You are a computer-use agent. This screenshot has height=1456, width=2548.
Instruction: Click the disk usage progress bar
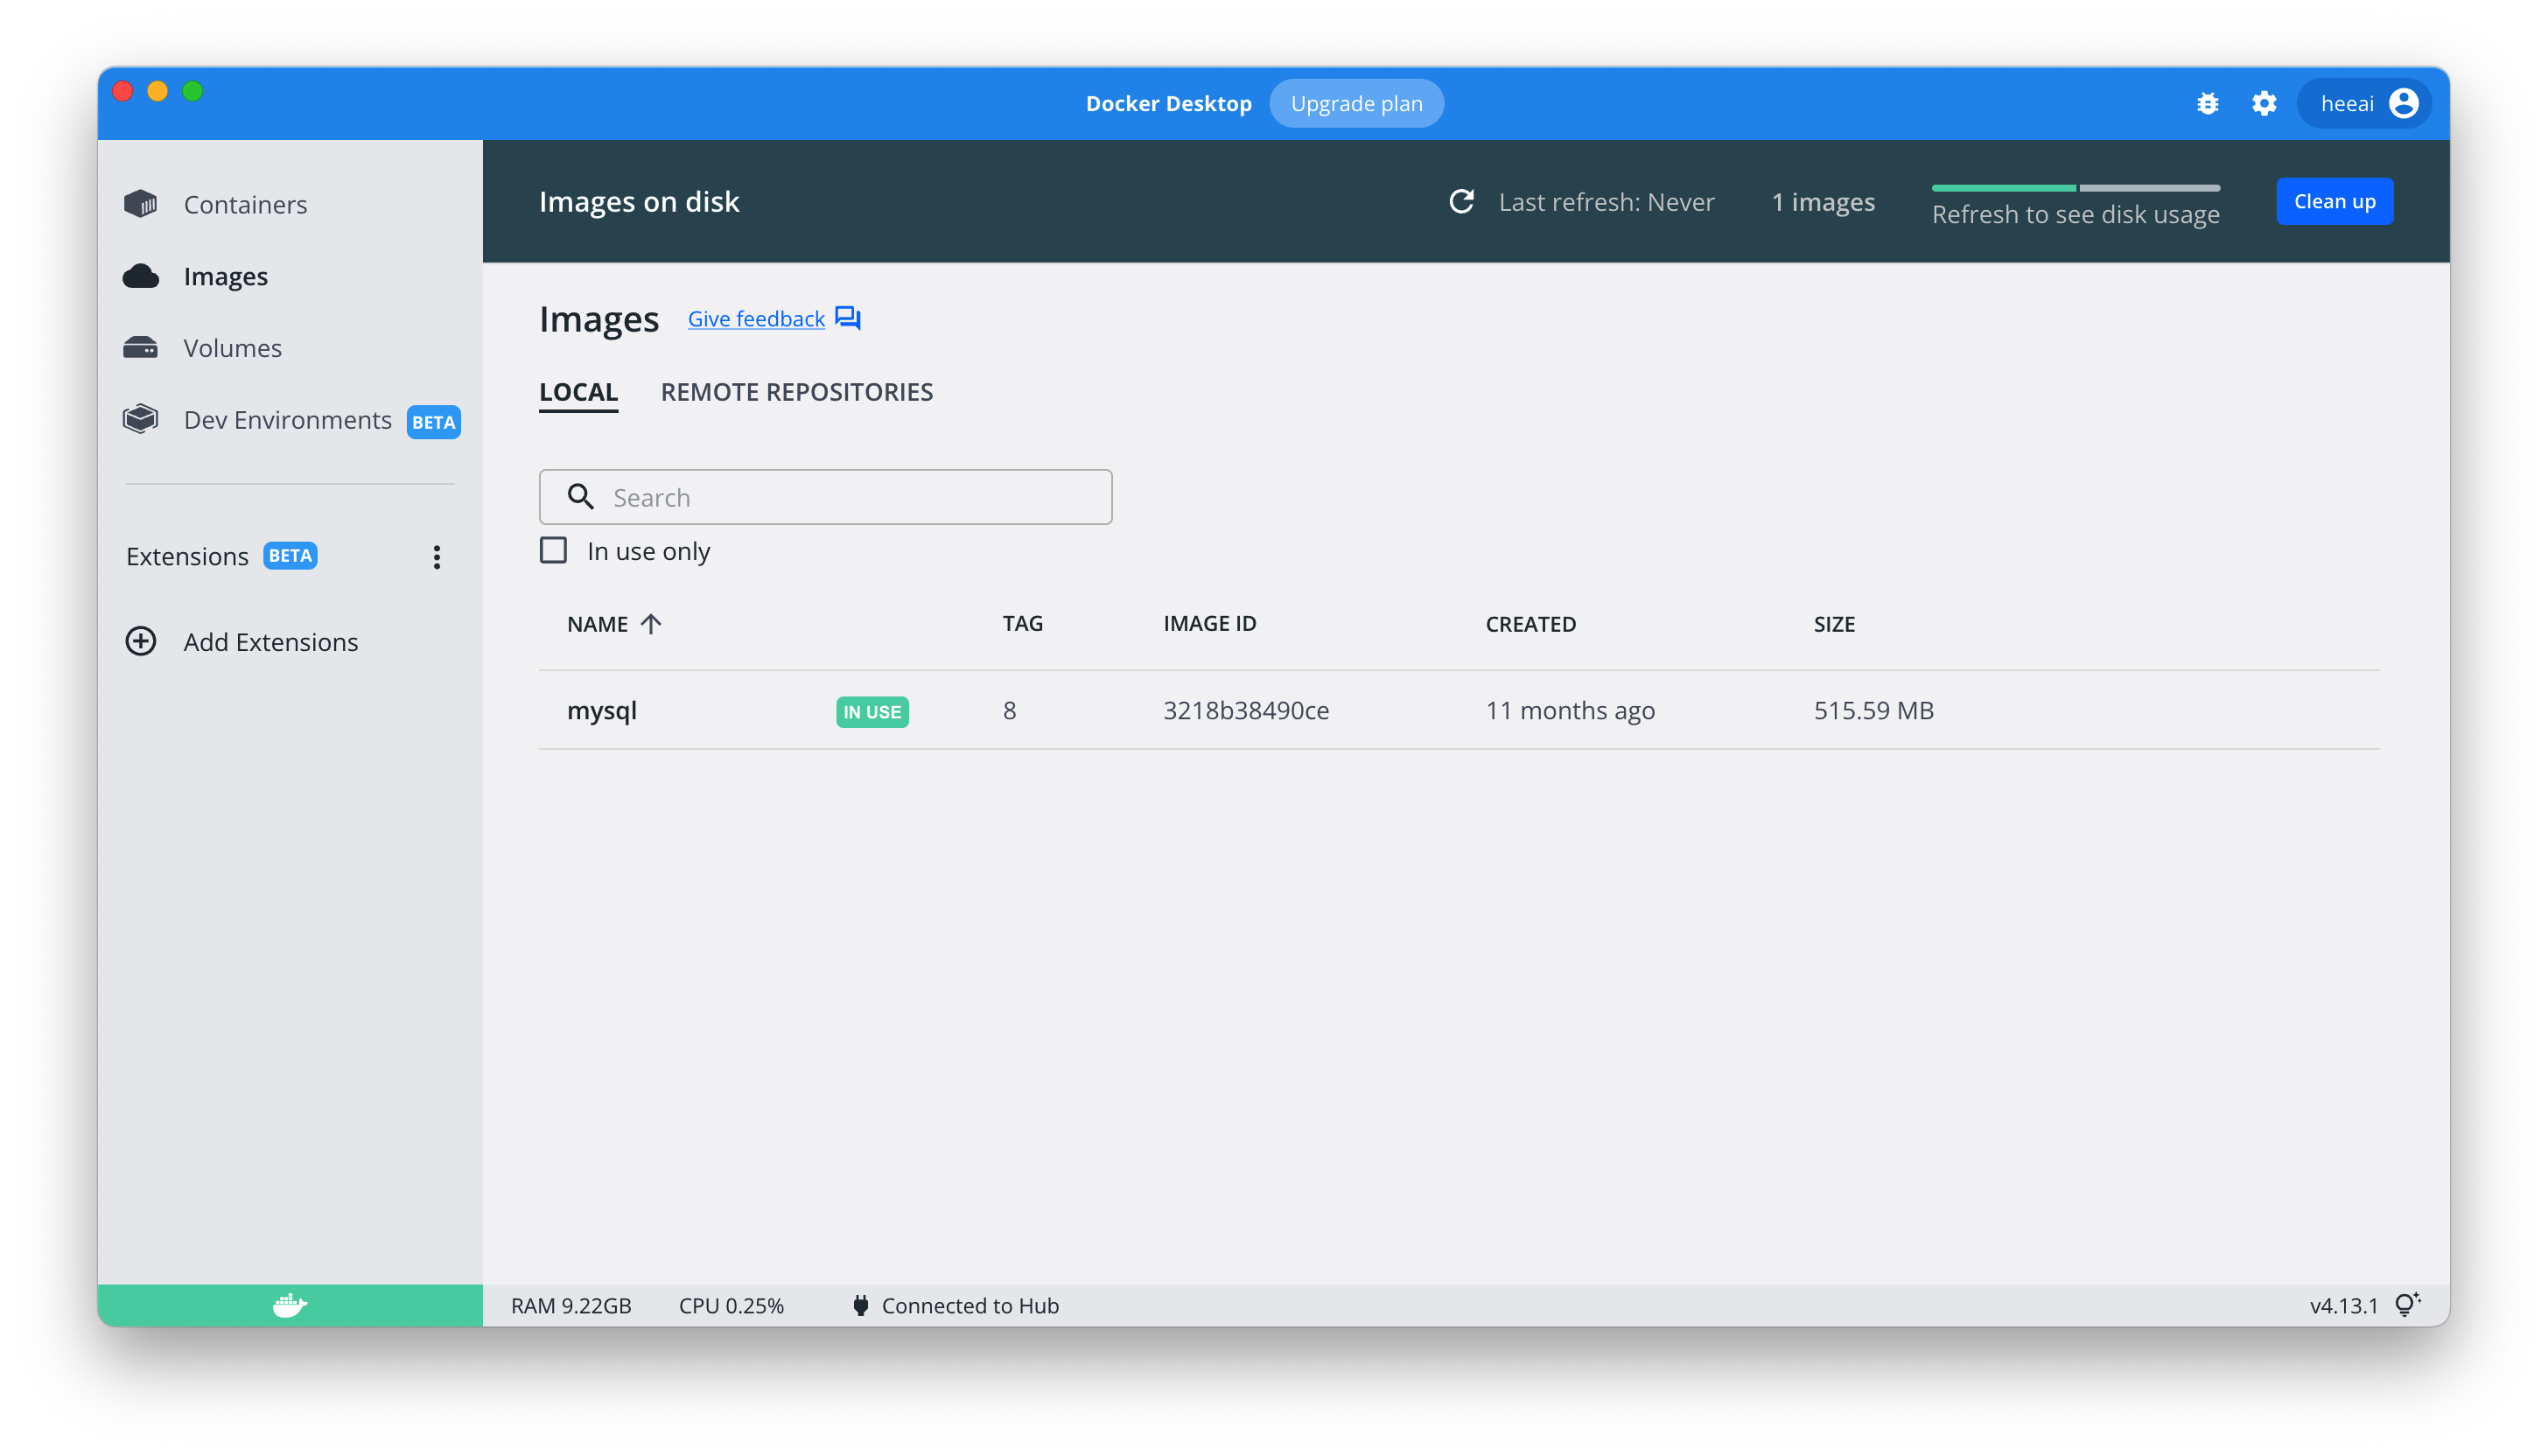click(x=2075, y=188)
